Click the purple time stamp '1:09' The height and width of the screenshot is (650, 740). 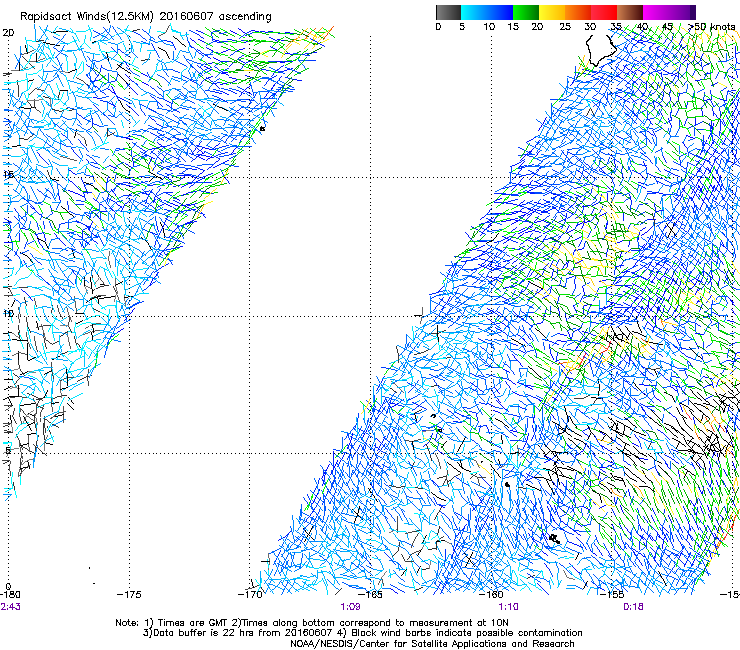(x=350, y=607)
